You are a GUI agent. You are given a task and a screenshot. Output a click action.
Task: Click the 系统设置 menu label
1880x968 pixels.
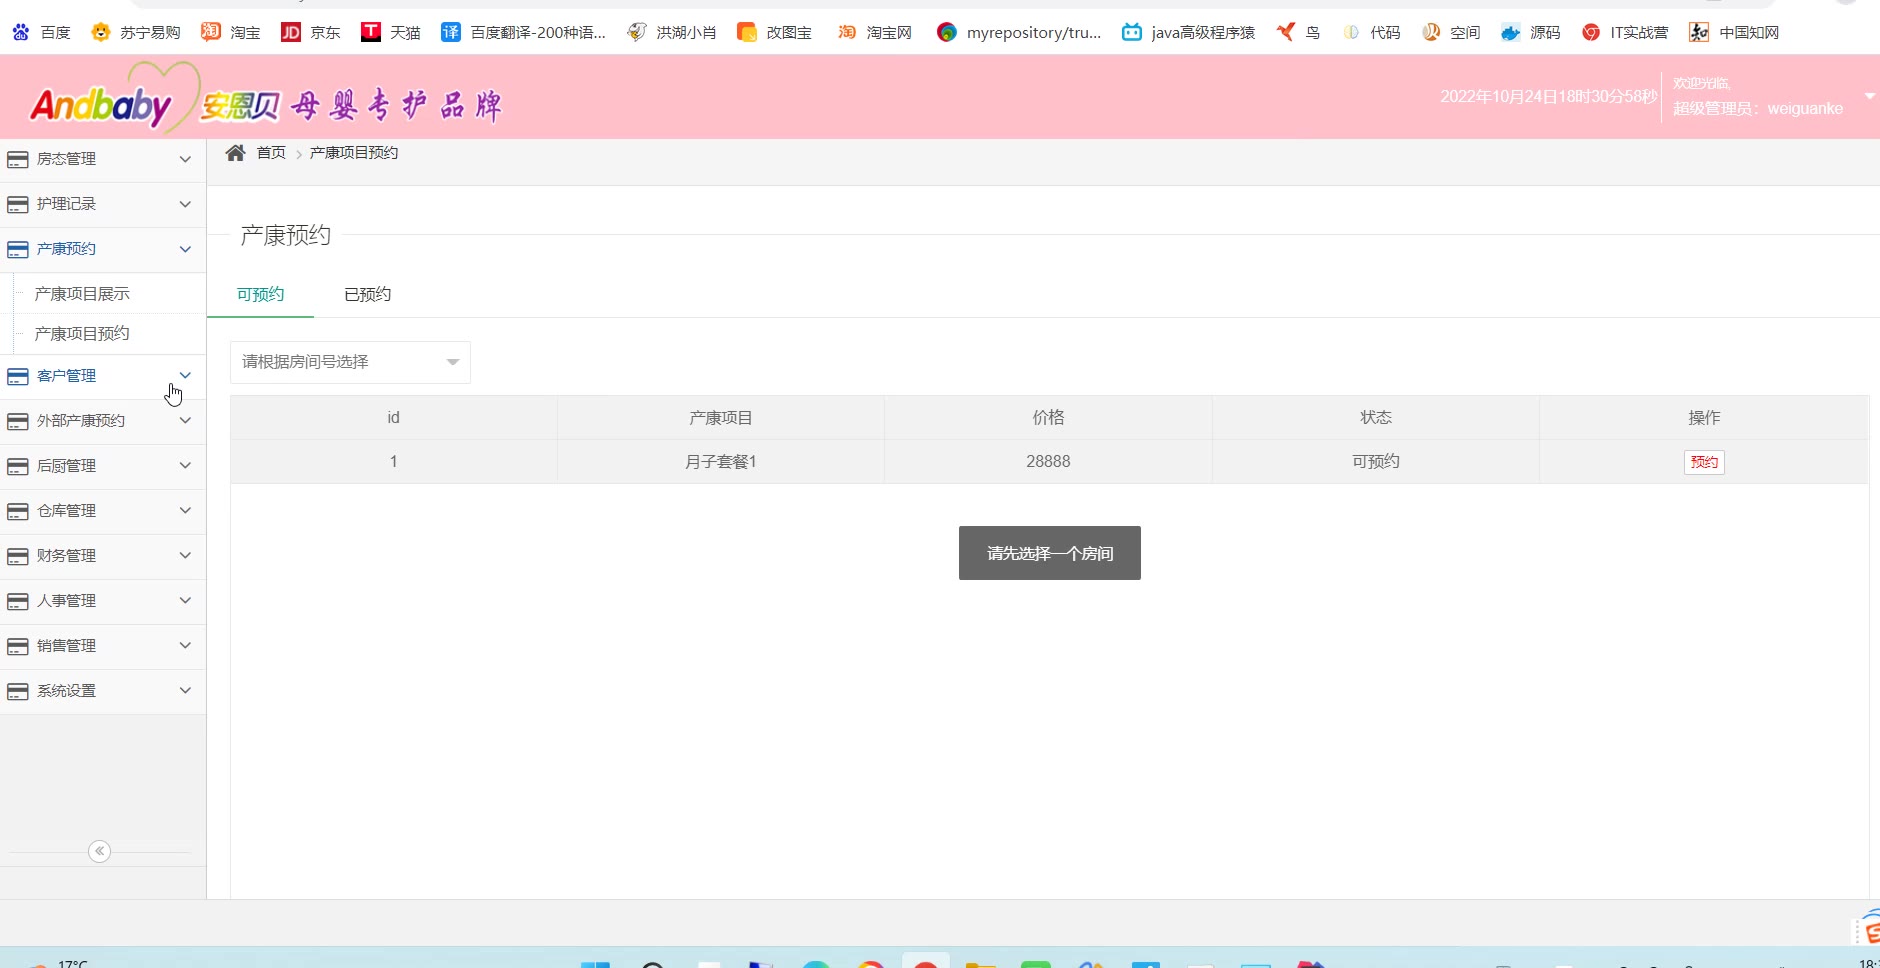pyautogui.click(x=67, y=691)
